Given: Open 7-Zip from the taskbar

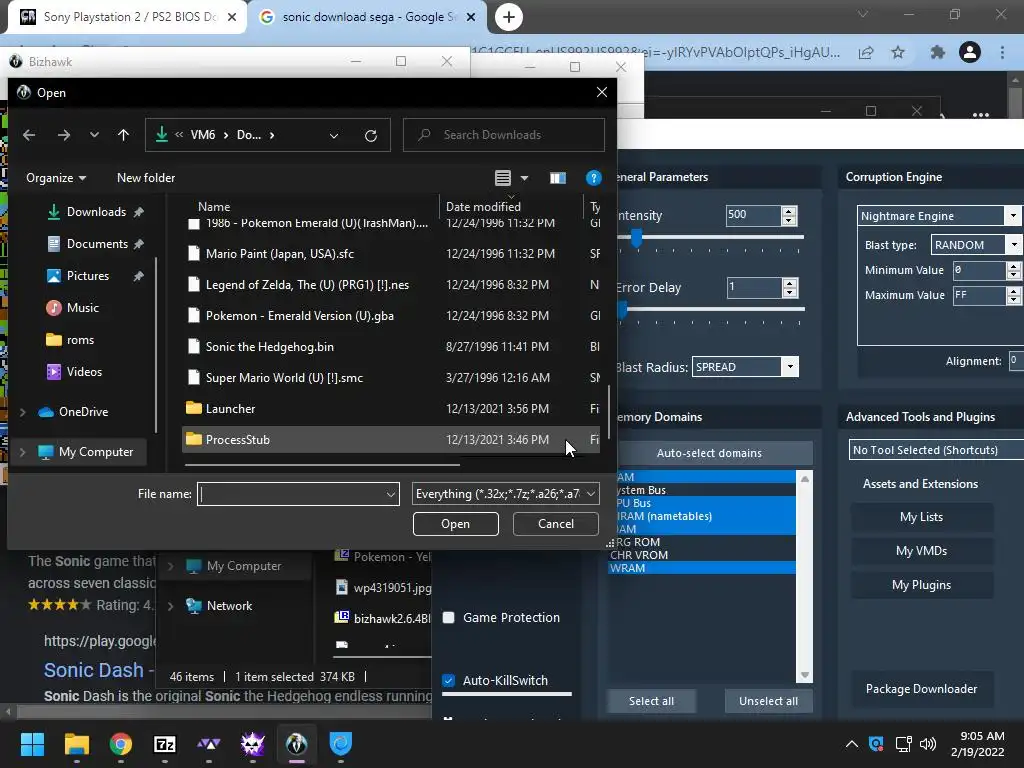Looking at the screenshot, I should point(165,744).
